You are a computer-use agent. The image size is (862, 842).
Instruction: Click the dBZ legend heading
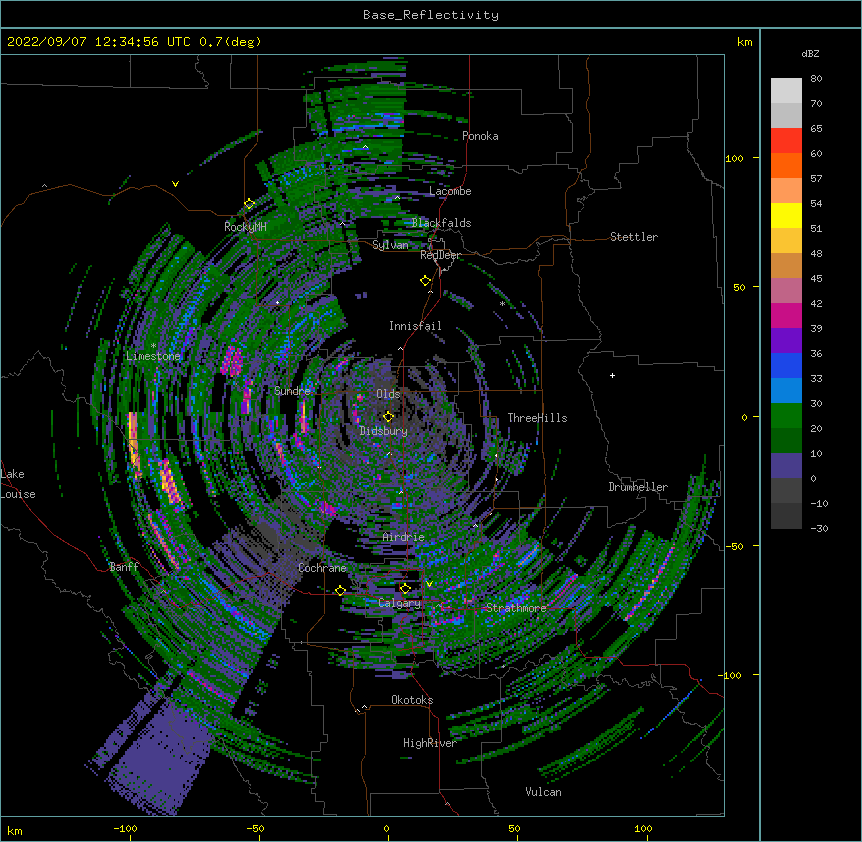tap(810, 54)
